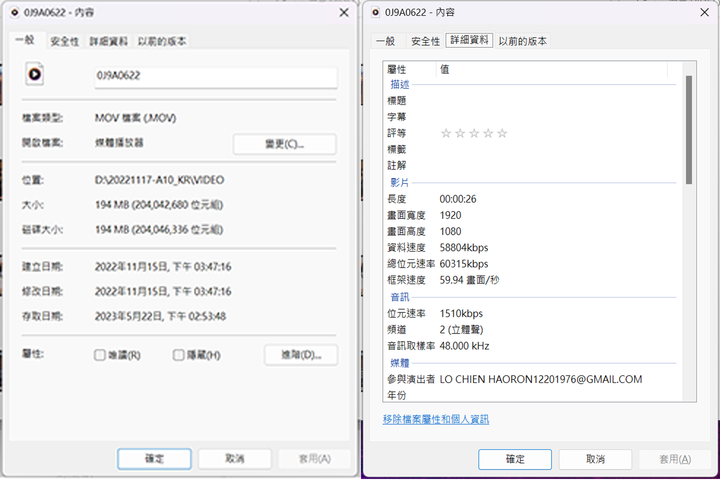Select the 位元速率 1510kbps row
This screenshot has width=720, height=480.
[532, 313]
